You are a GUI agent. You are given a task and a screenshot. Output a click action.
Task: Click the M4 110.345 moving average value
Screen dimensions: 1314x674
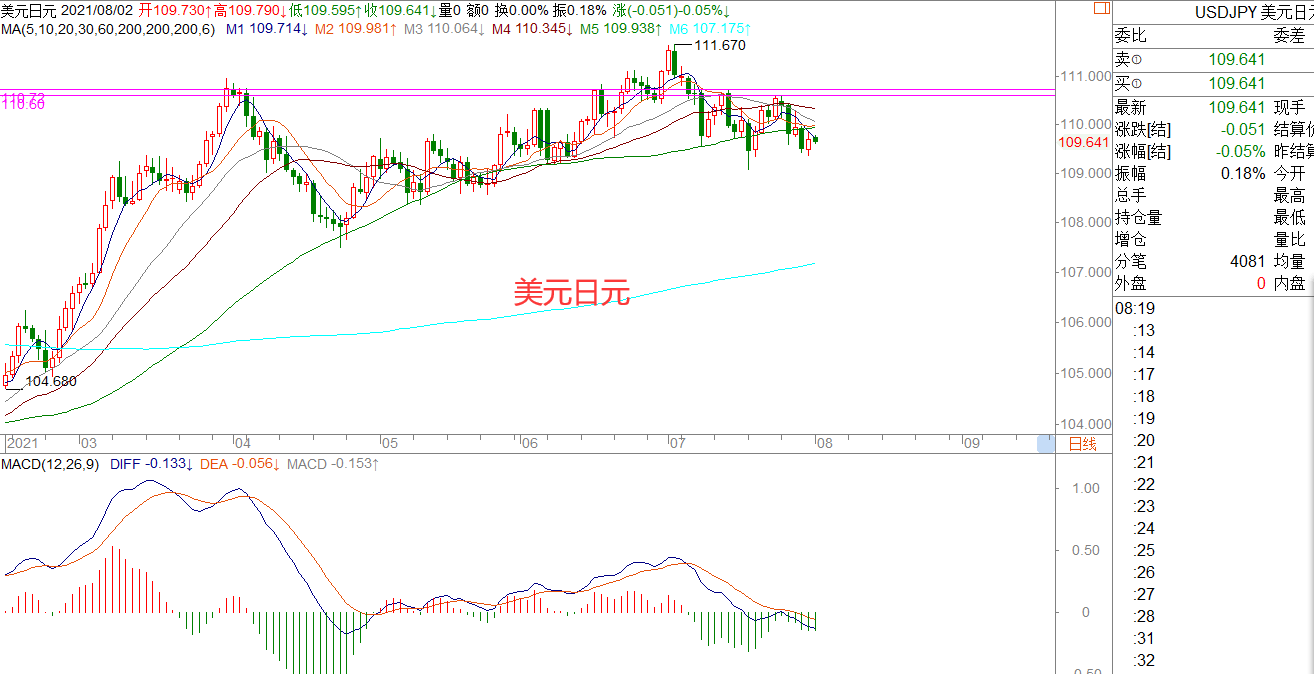534,30
